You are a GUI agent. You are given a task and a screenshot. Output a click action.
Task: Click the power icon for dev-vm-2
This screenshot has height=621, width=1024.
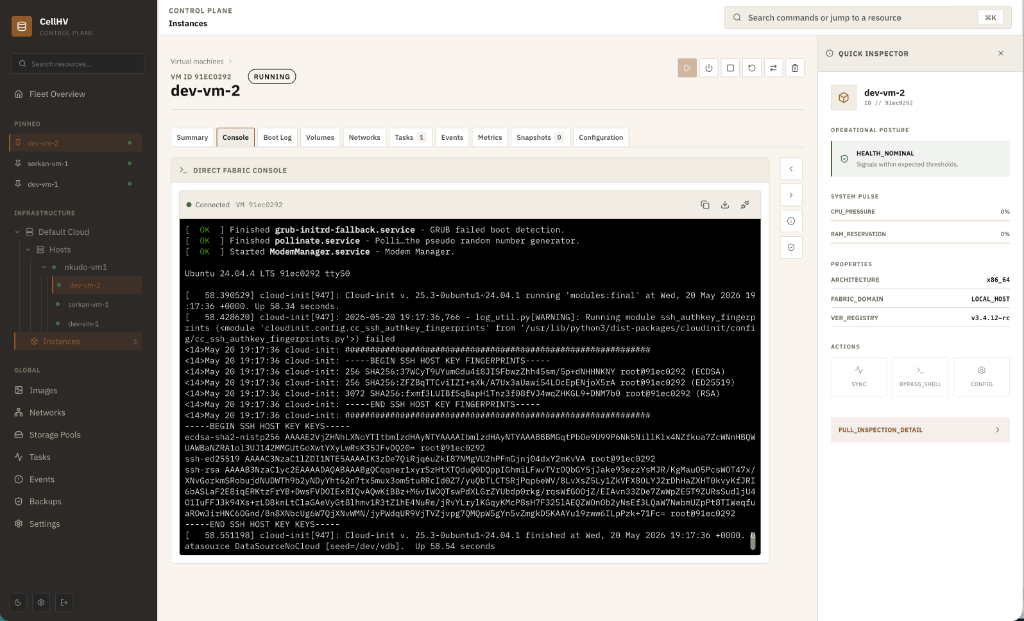tap(709, 68)
